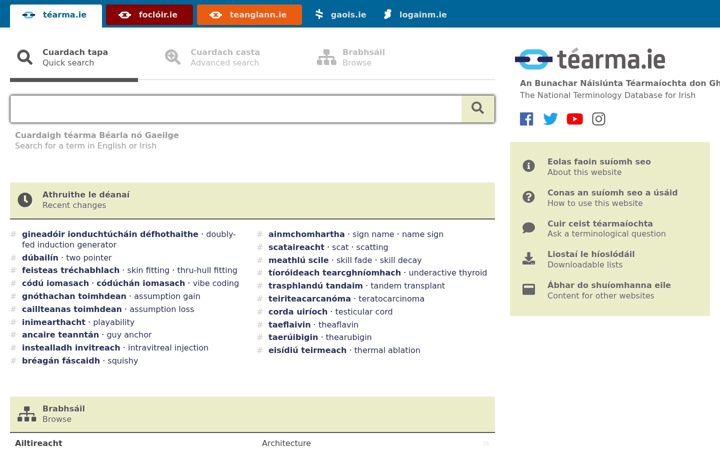Open Cuir ceist téarmaíochta link
This screenshot has width=720, height=450.
point(606,228)
